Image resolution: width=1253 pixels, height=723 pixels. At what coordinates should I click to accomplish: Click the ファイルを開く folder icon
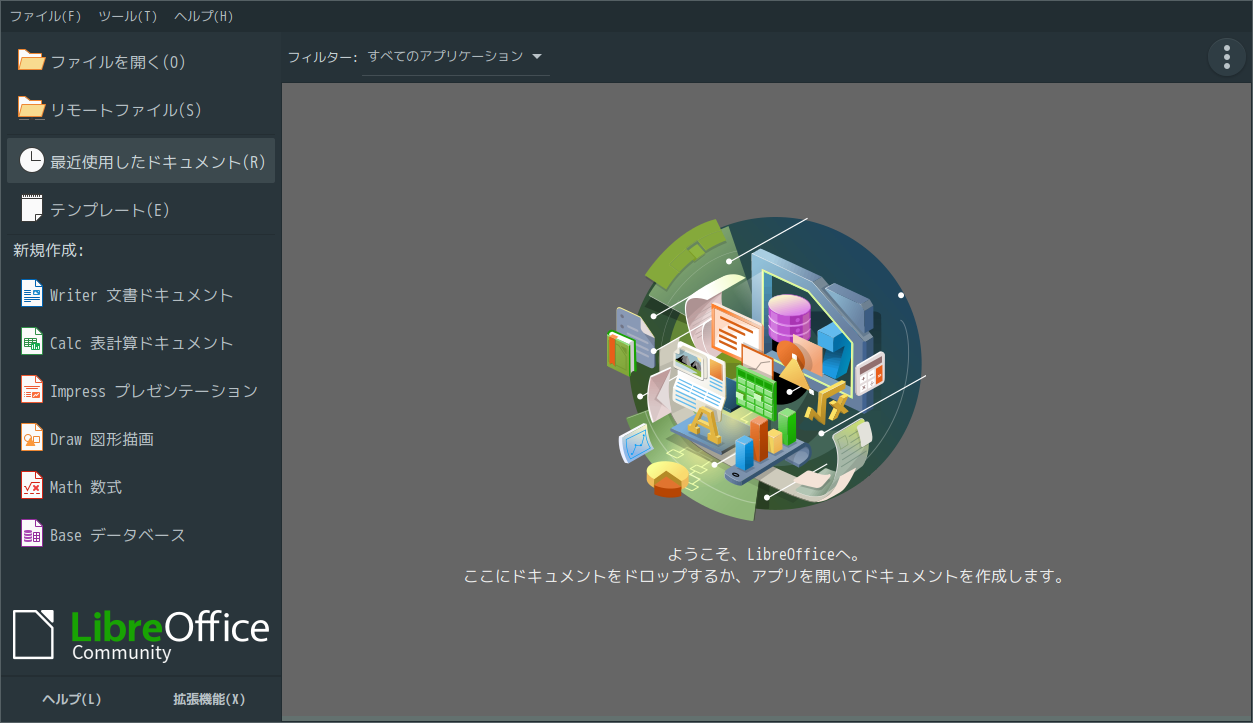tap(32, 61)
